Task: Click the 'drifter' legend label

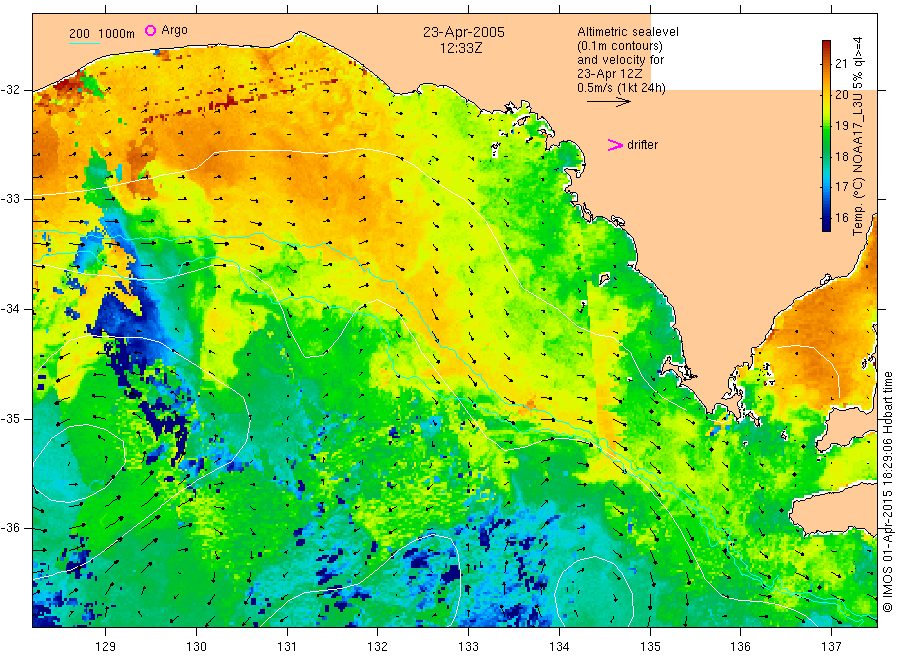Action: coord(642,145)
